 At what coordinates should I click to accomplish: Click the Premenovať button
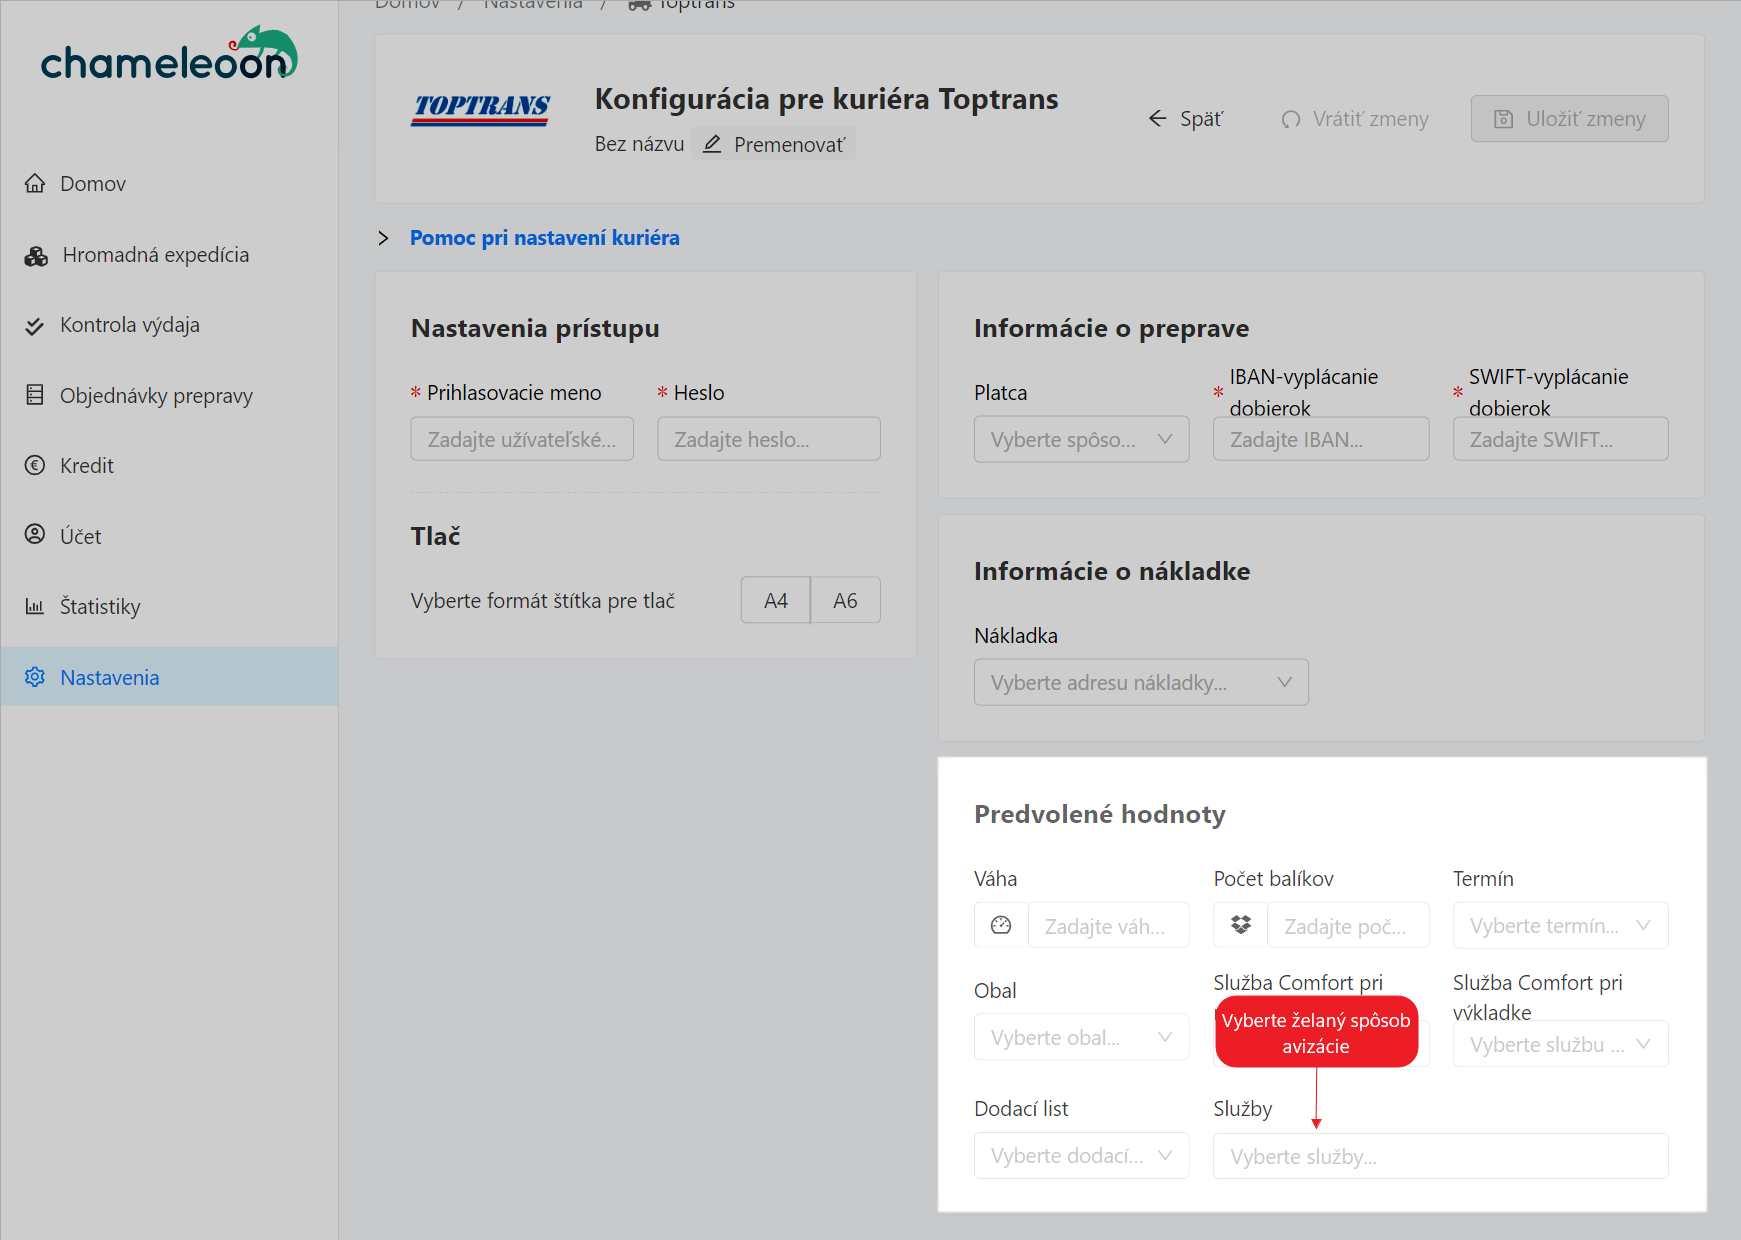774,144
